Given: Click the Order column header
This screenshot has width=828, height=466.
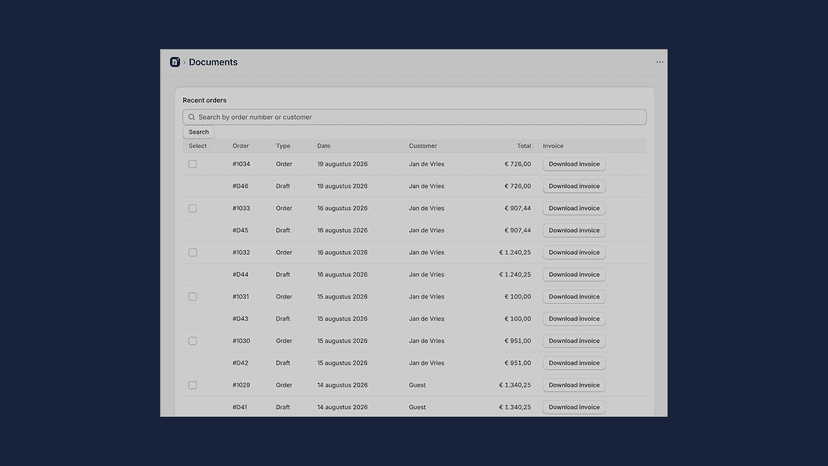Looking at the screenshot, I should (240, 146).
